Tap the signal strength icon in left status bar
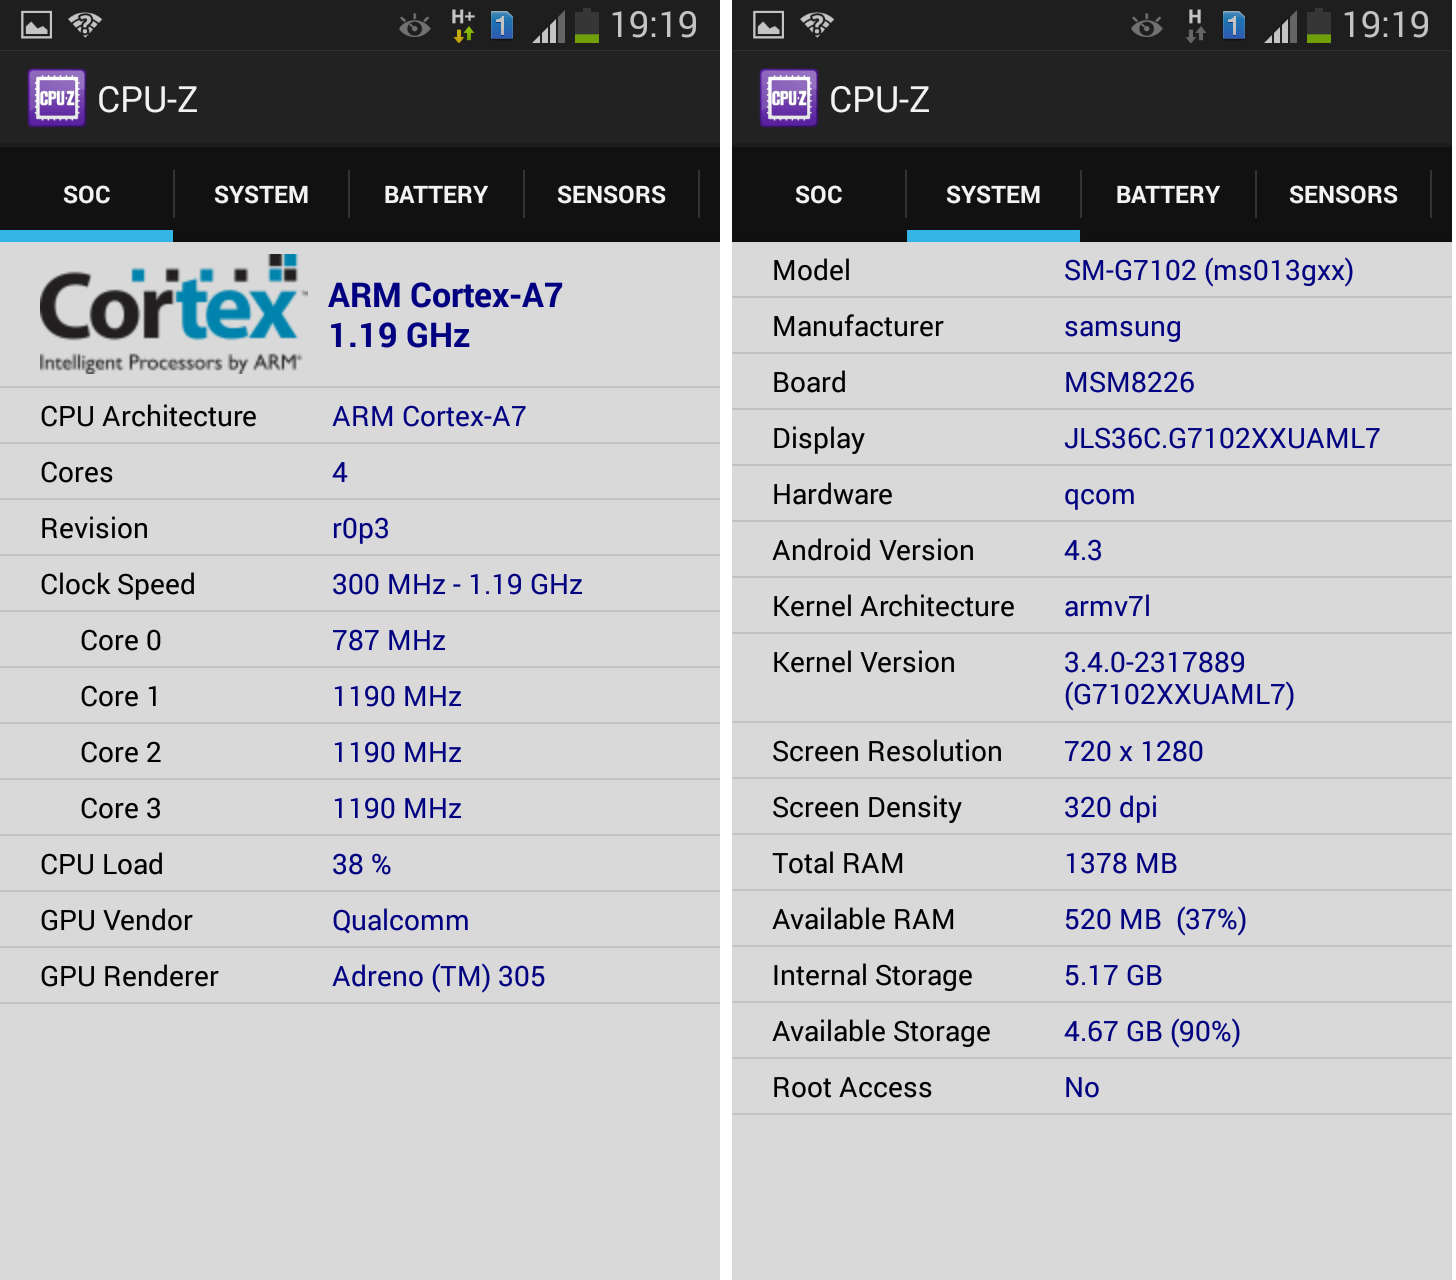The height and width of the screenshot is (1280, 1456). point(548,26)
